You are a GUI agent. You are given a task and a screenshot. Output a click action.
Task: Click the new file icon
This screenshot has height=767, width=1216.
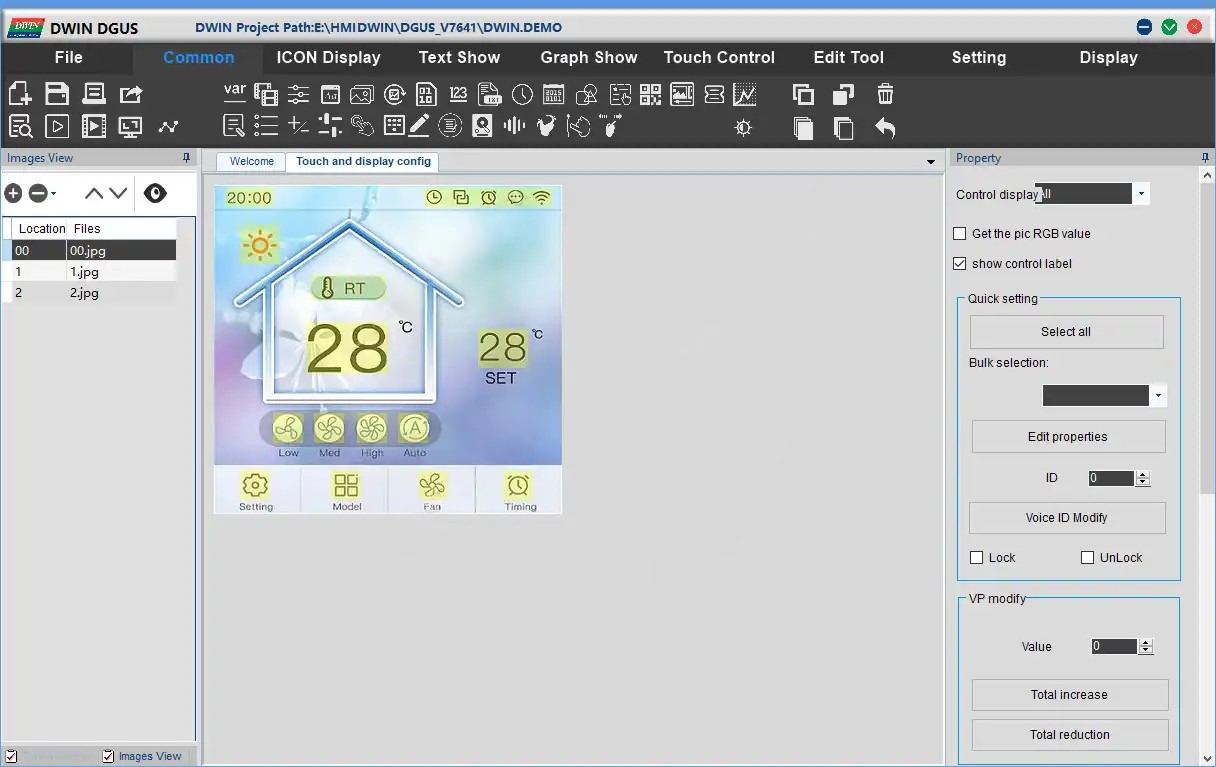20,94
